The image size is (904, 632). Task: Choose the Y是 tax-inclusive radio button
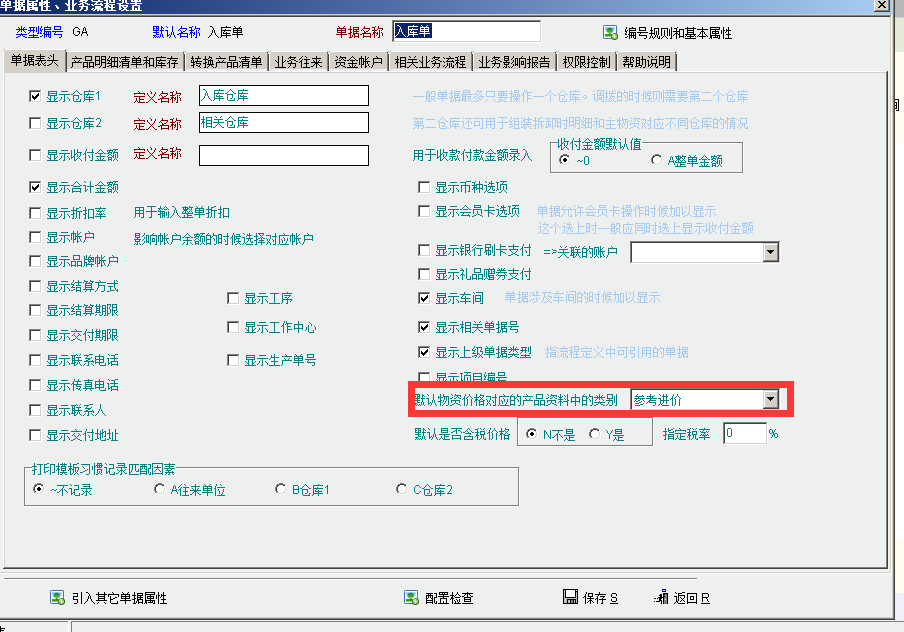pos(595,434)
